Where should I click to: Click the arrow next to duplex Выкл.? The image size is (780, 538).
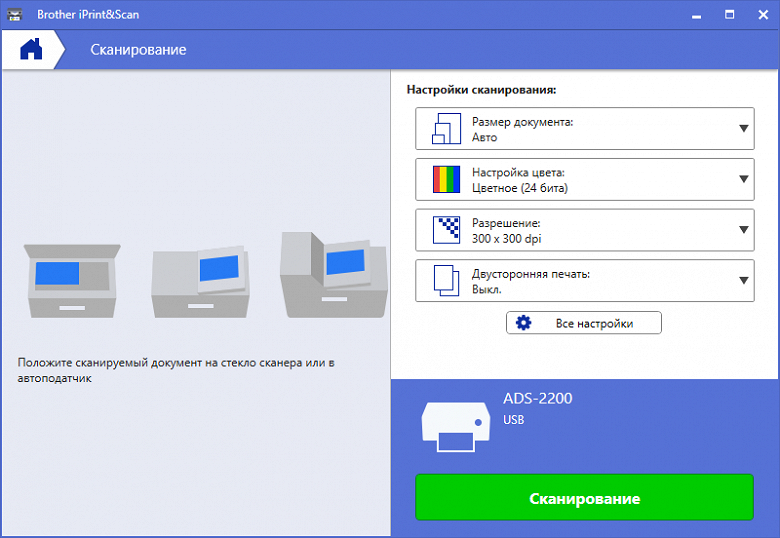click(x=744, y=280)
